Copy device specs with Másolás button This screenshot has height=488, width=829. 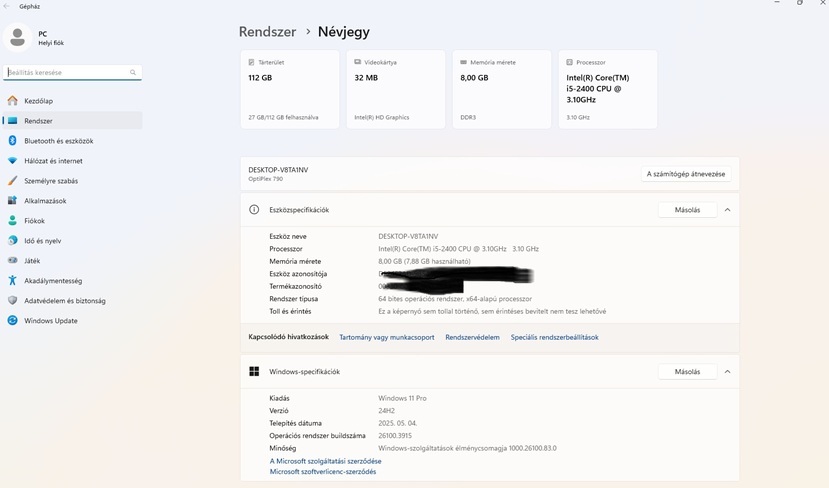point(687,210)
